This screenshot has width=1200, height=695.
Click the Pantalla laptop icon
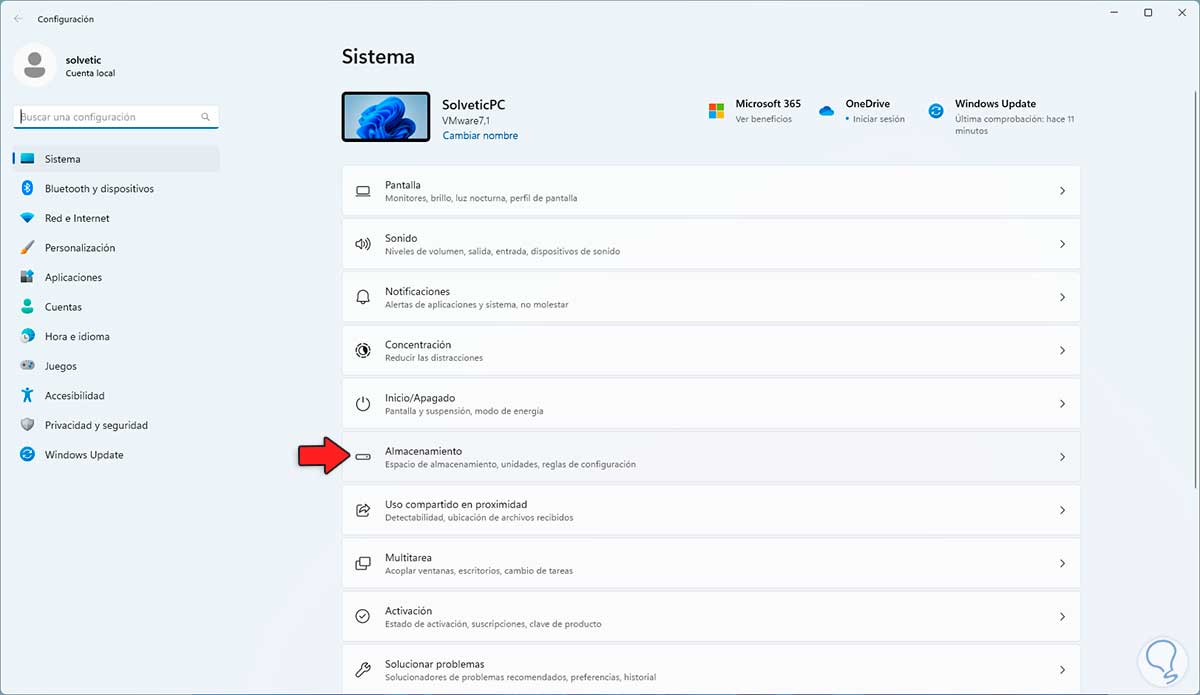coord(363,191)
